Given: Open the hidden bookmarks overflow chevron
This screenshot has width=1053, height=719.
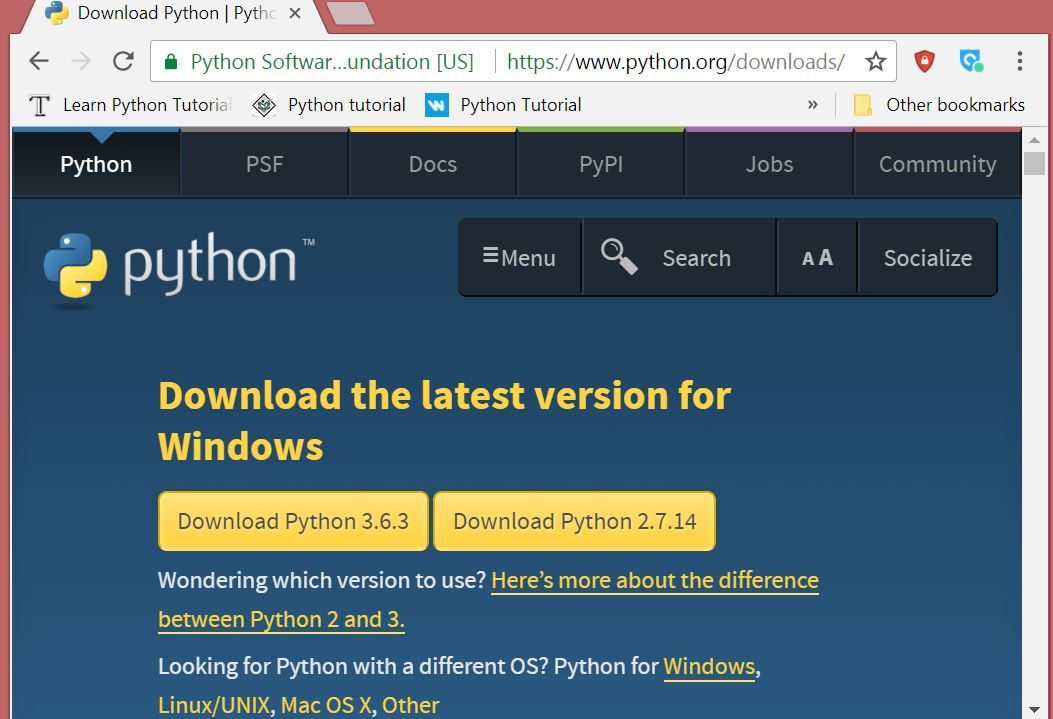Looking at the screenshot, I should point(813,105).
